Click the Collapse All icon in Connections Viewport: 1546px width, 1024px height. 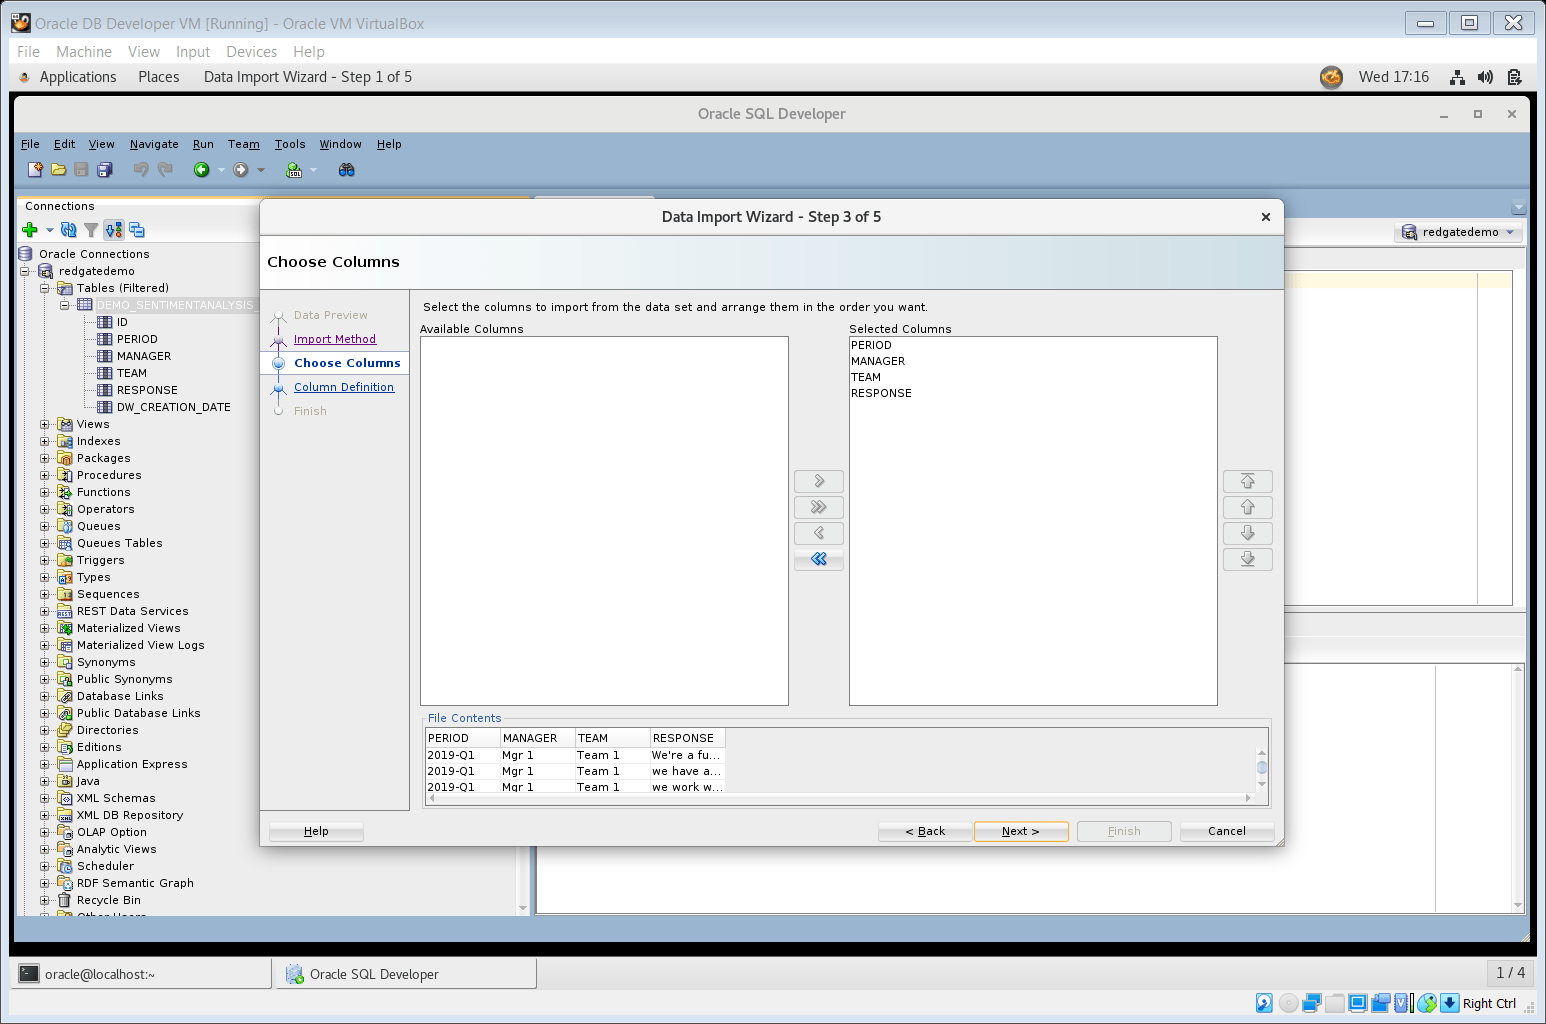pos(137,230)
